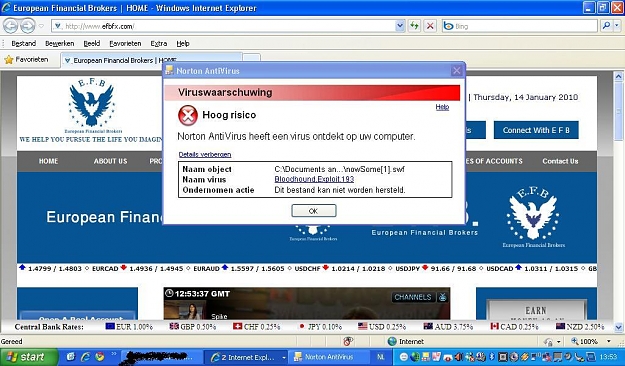Screen dimensions: 625x366
Task: Click the taskbar clock showing 13:53
Action: point(608,357)
